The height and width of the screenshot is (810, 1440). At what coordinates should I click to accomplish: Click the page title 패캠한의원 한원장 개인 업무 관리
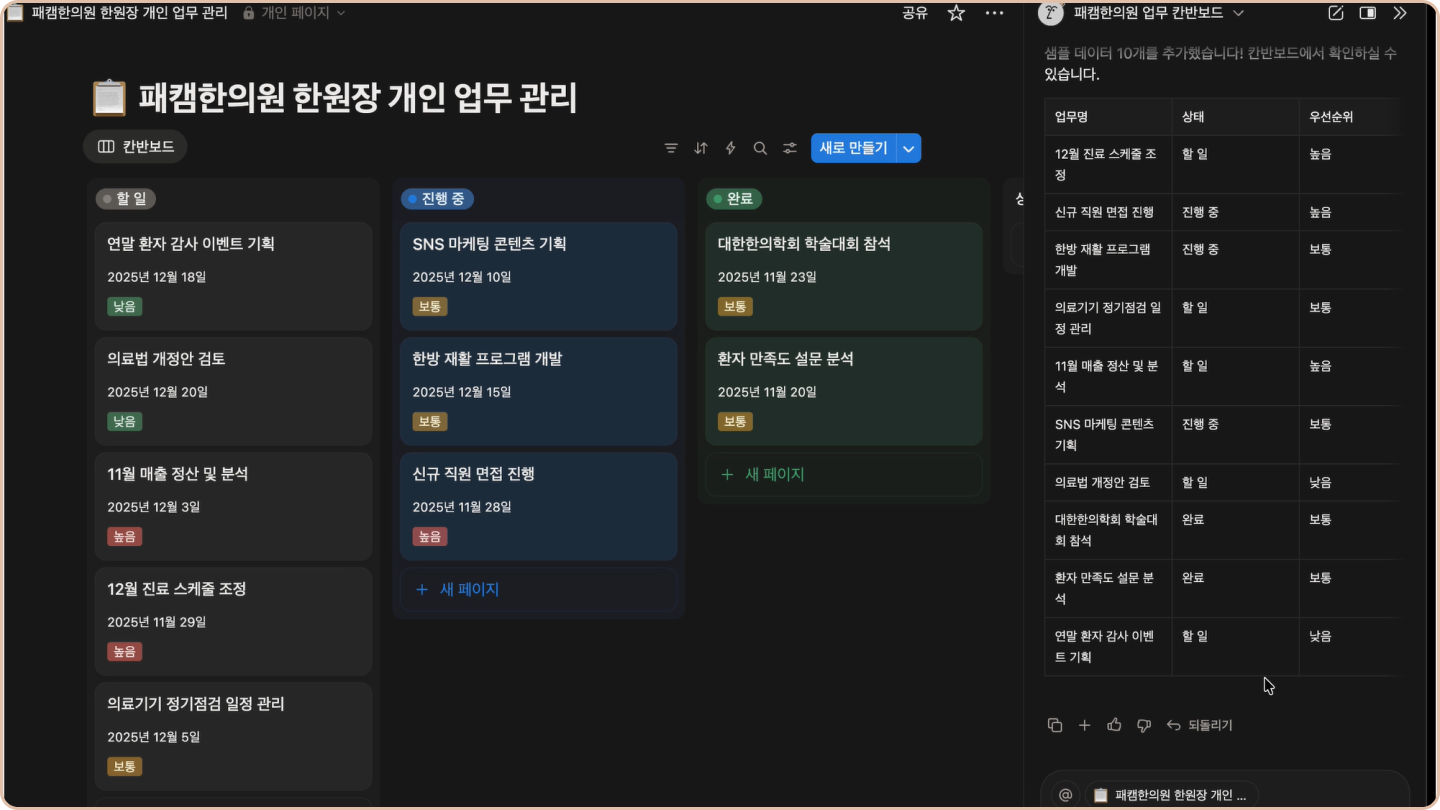(x=358, y=98)
